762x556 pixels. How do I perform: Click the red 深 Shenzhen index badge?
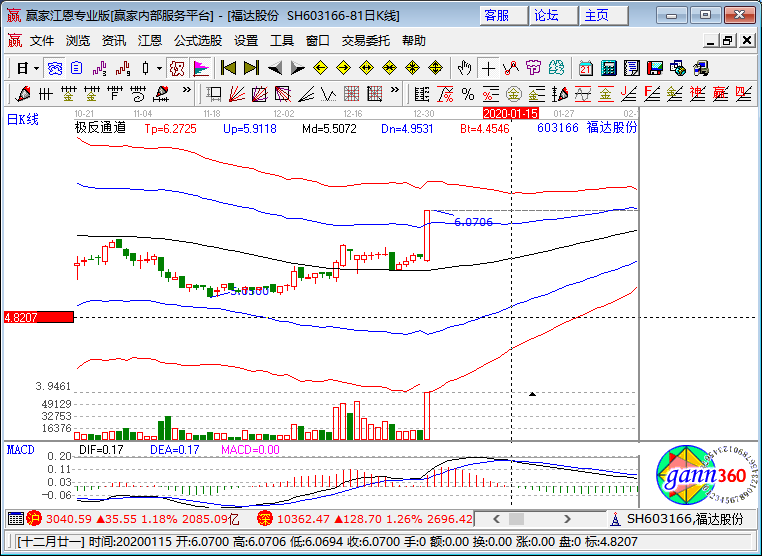[265, 519]
